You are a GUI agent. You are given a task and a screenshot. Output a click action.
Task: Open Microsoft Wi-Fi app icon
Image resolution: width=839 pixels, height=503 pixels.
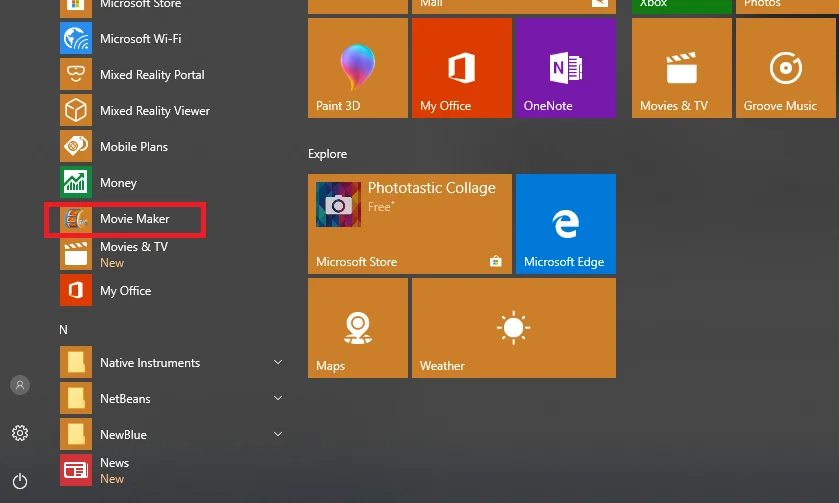(x=75, y=39)
